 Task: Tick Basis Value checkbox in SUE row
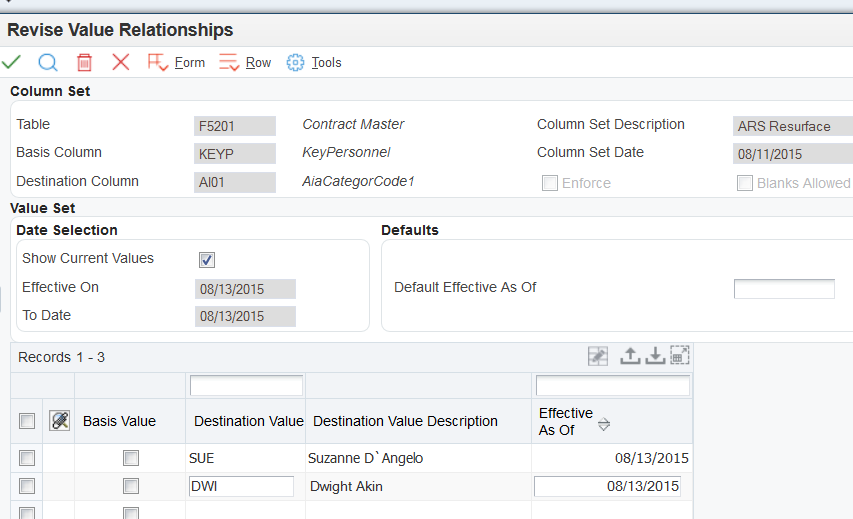pyautogui.click(x=130, y=458)
